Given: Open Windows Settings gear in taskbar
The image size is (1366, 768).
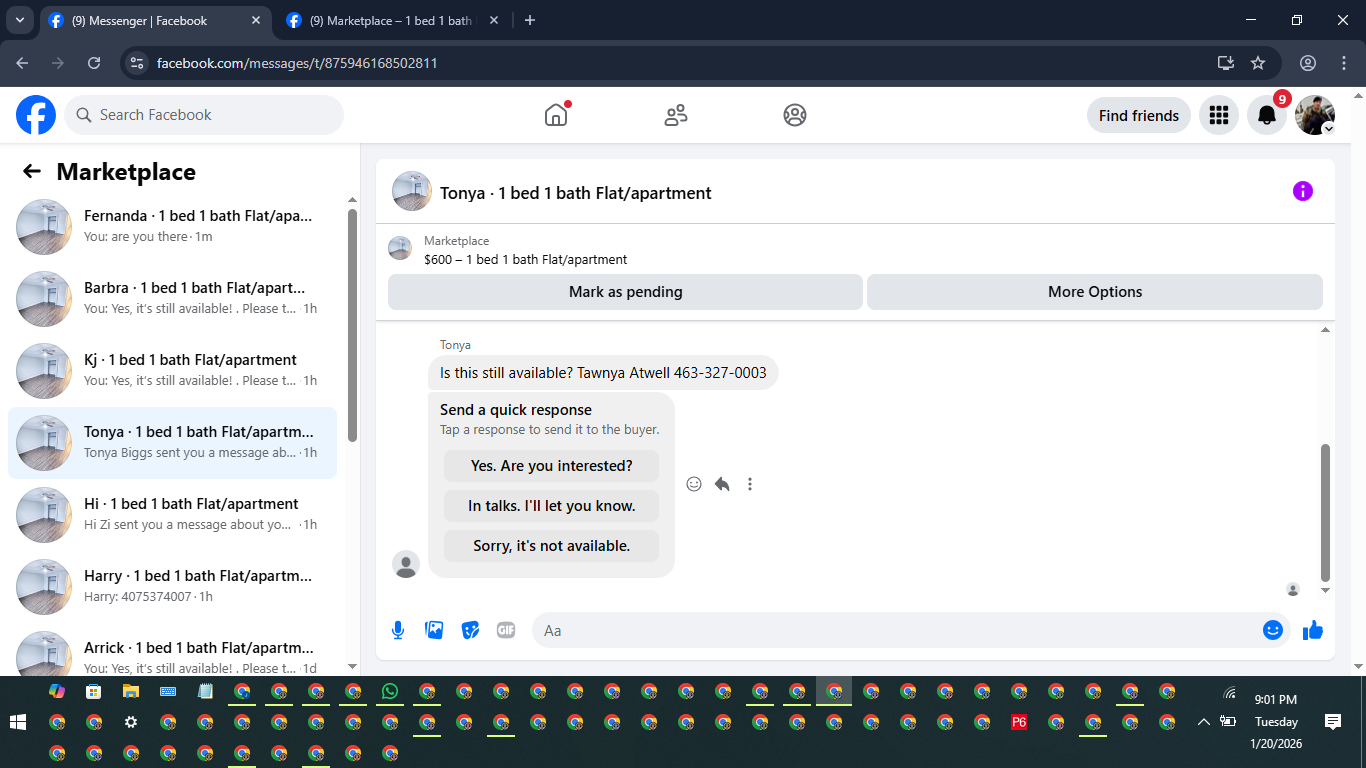Looking at the screenshot, I should pos(131,722).
